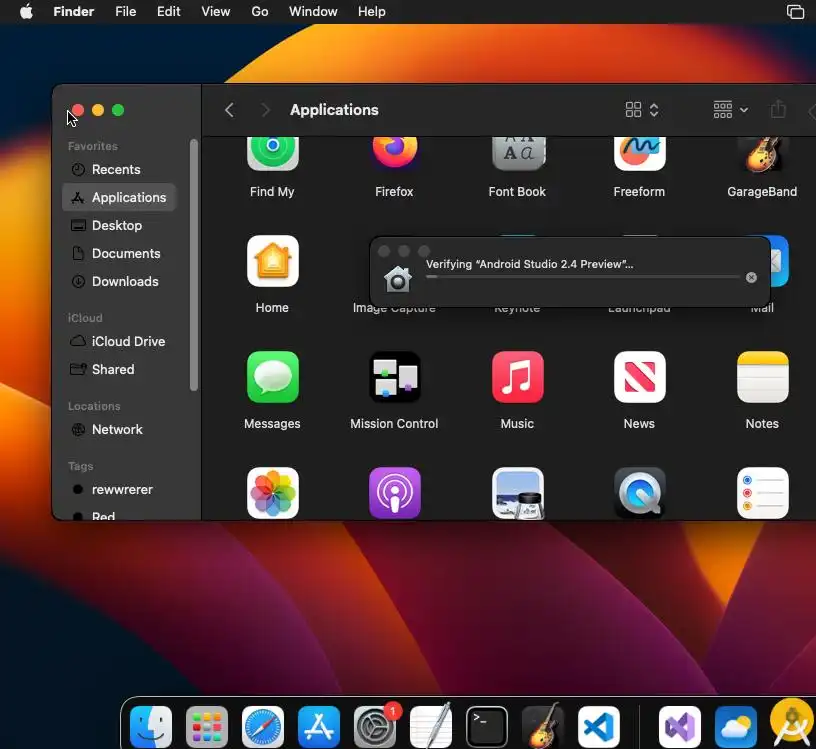Select Applications in the sidebar

point(119,197)
